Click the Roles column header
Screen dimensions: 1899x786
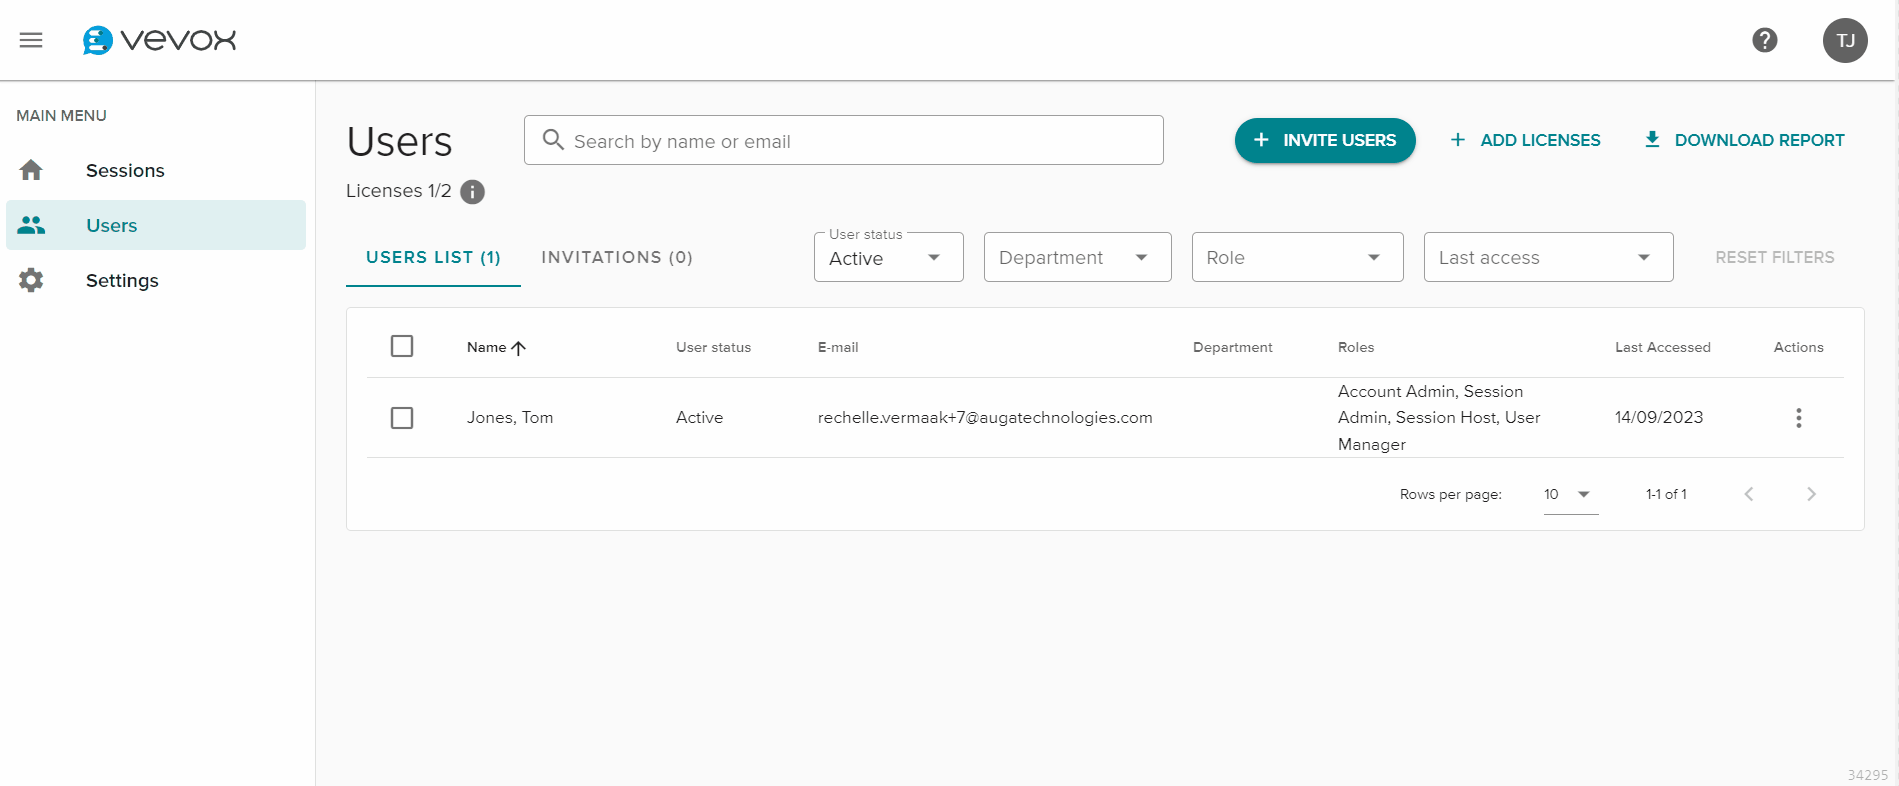[1356, 348]
